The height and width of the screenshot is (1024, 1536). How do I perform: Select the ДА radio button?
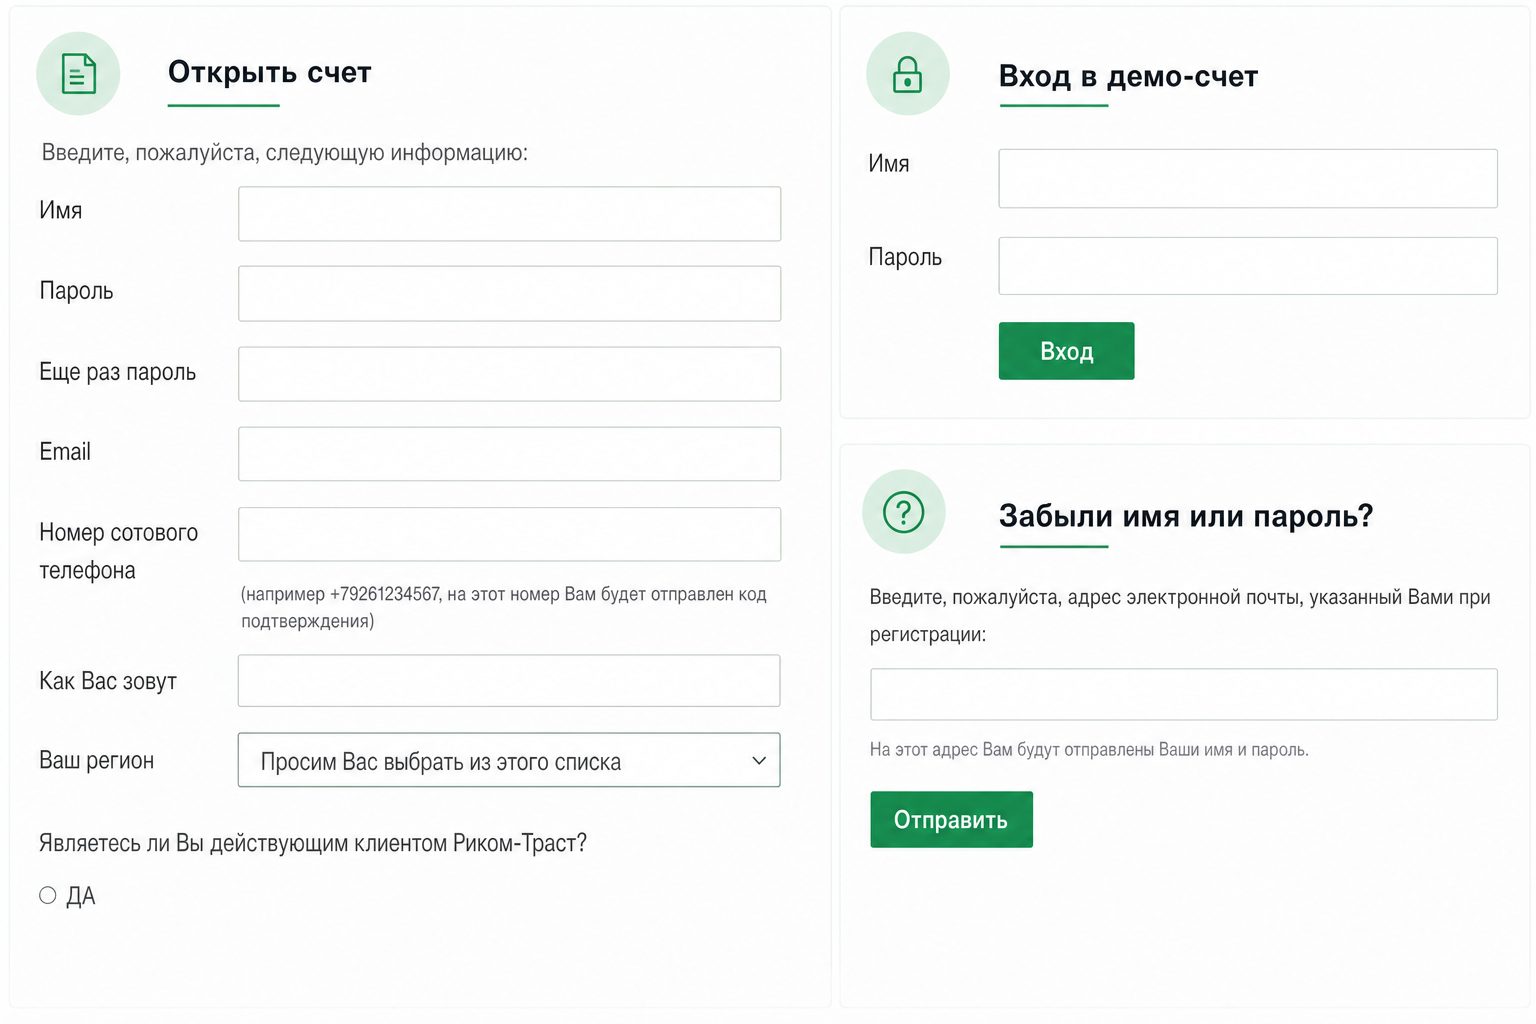click(x=47, y=895)
